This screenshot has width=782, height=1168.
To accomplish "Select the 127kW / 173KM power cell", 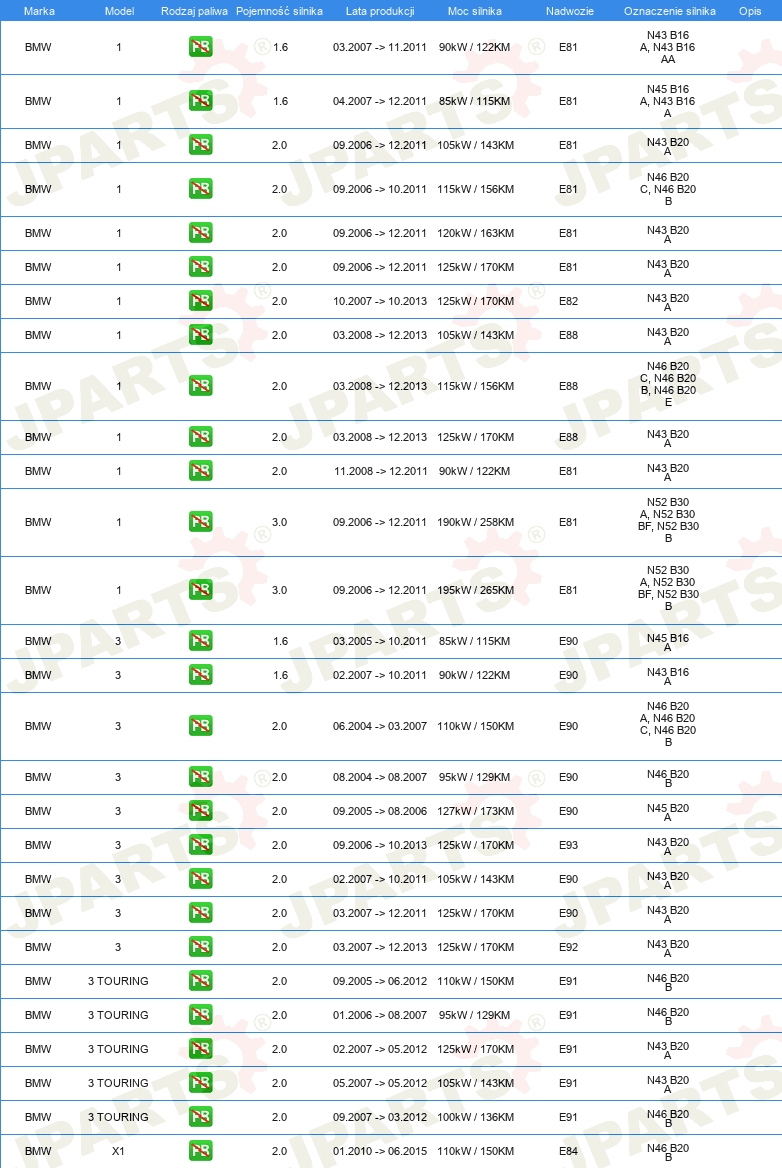I will pyautogui.click(x=475, y=810).
